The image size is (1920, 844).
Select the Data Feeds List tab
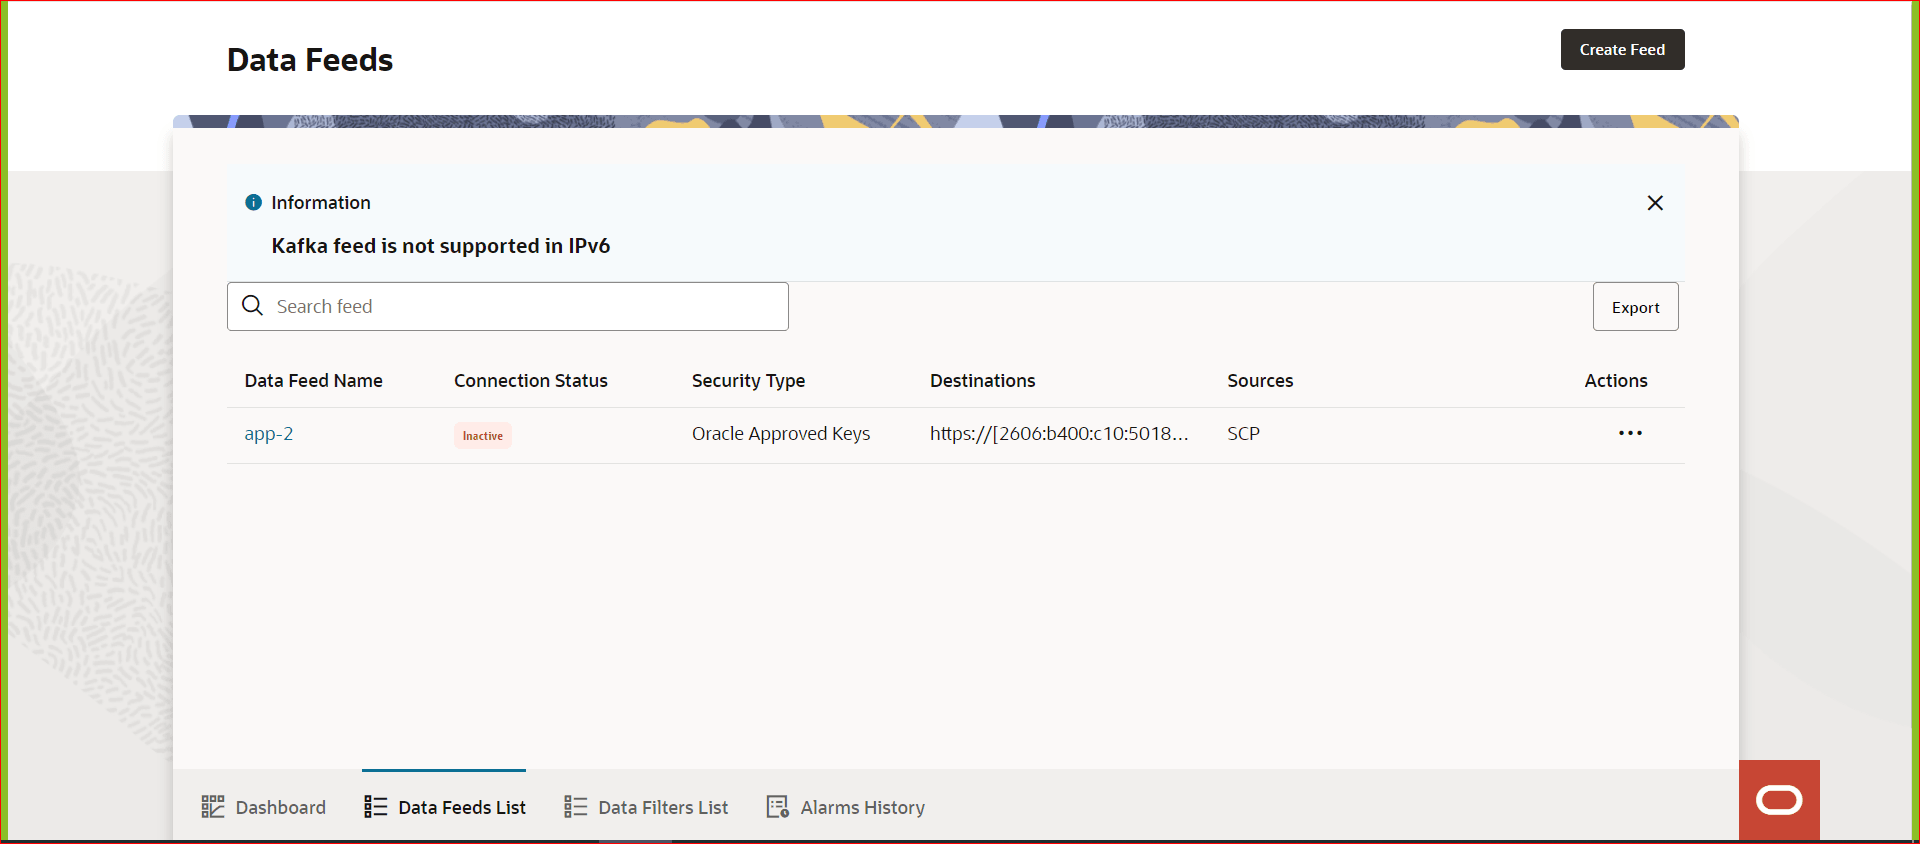pos(444,807)
